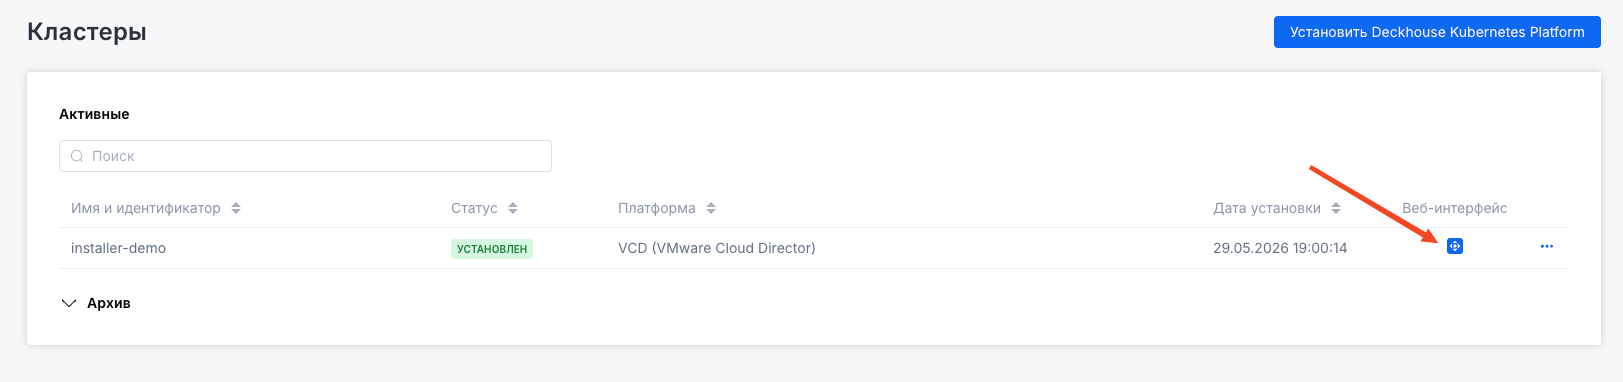Sort by the Статус column arrows
1623x382 pixels.
pyautogui.click(x=513, y=208)
